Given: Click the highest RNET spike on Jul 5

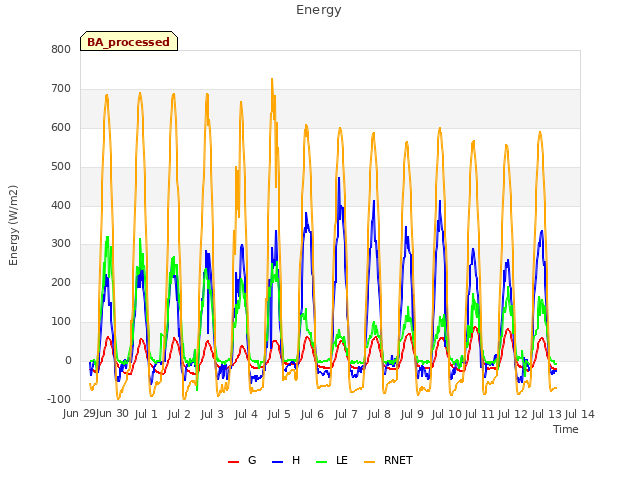Looking at the screenshot, I should pyautogui.click(x=272, y=79).
